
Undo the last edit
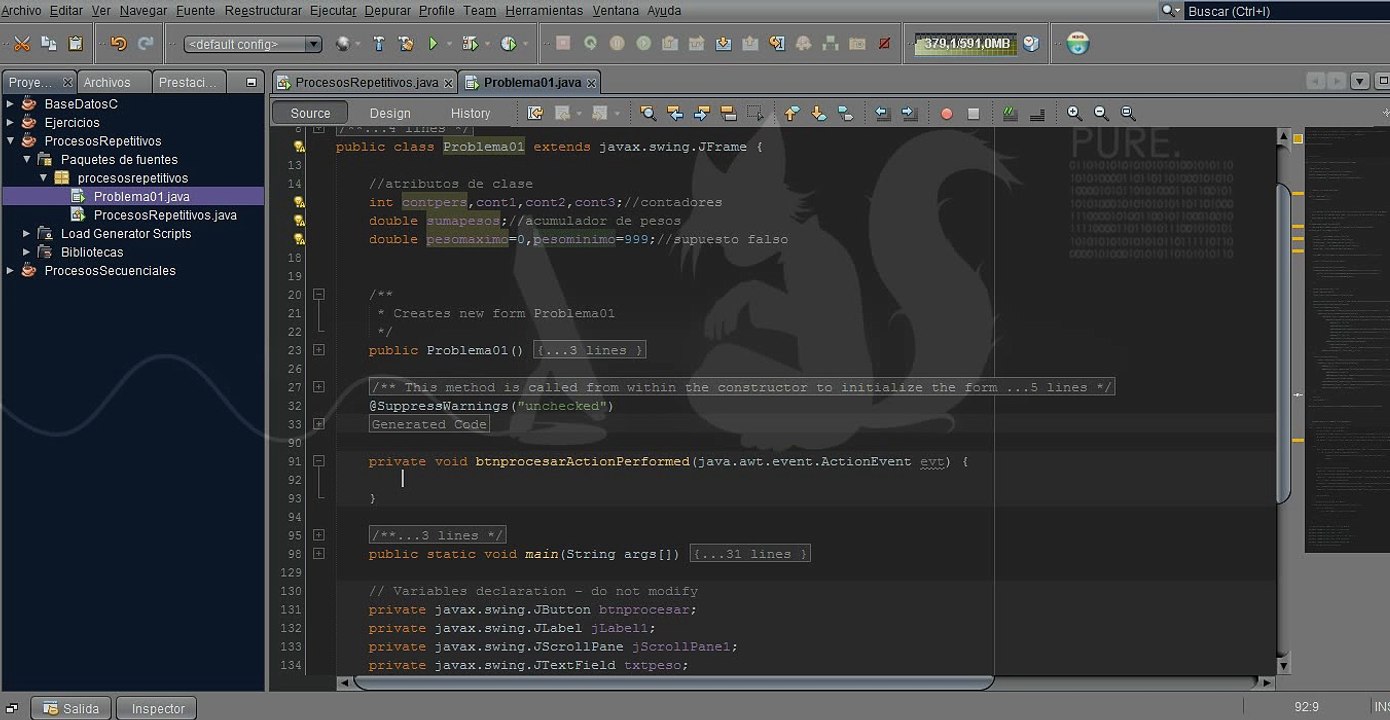119,44
